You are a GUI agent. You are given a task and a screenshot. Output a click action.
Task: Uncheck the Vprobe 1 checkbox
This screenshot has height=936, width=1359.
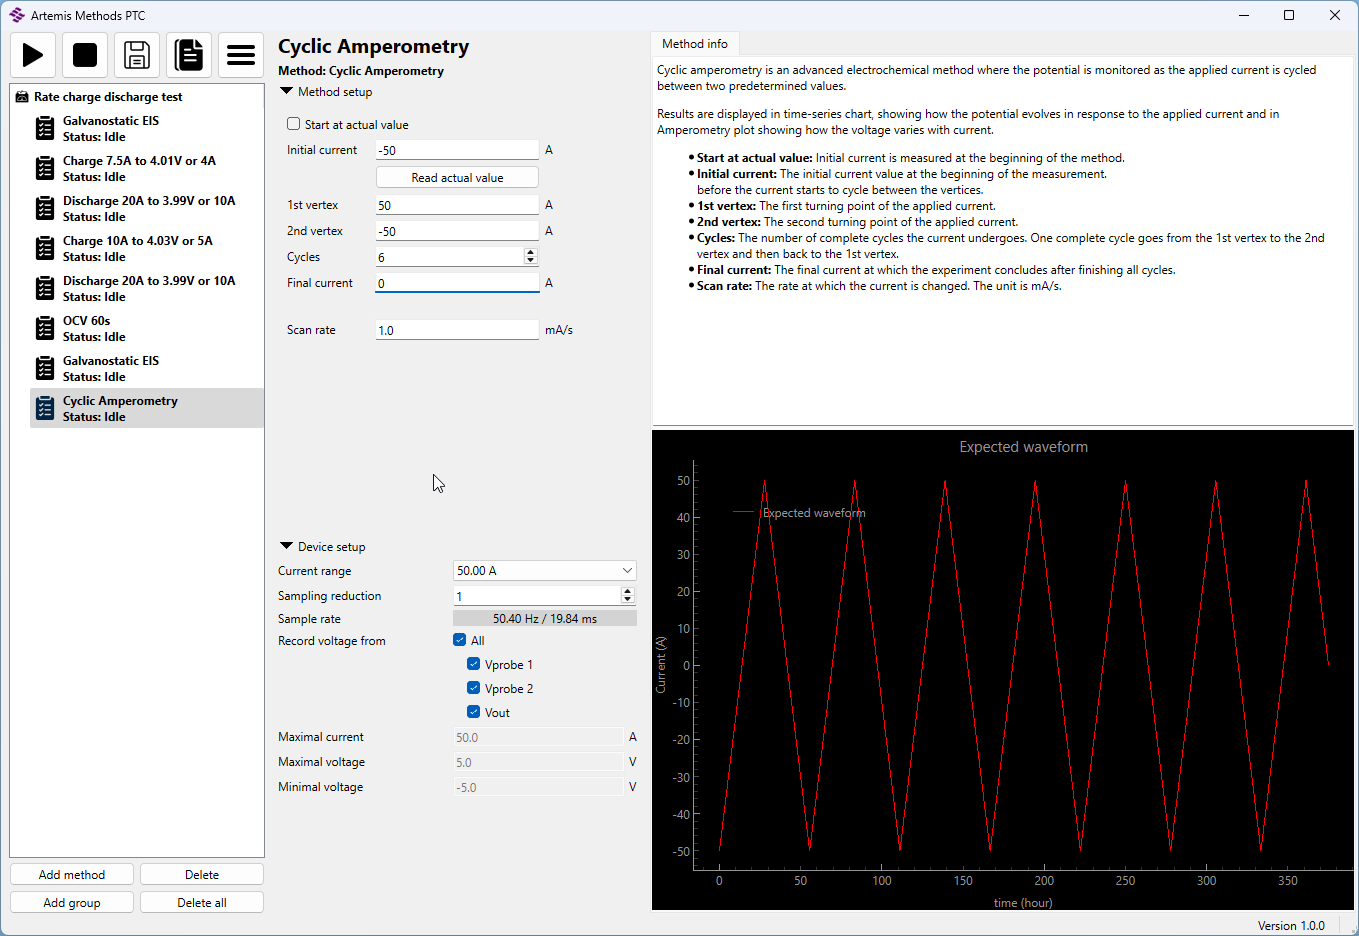click(x=474, y=664)
